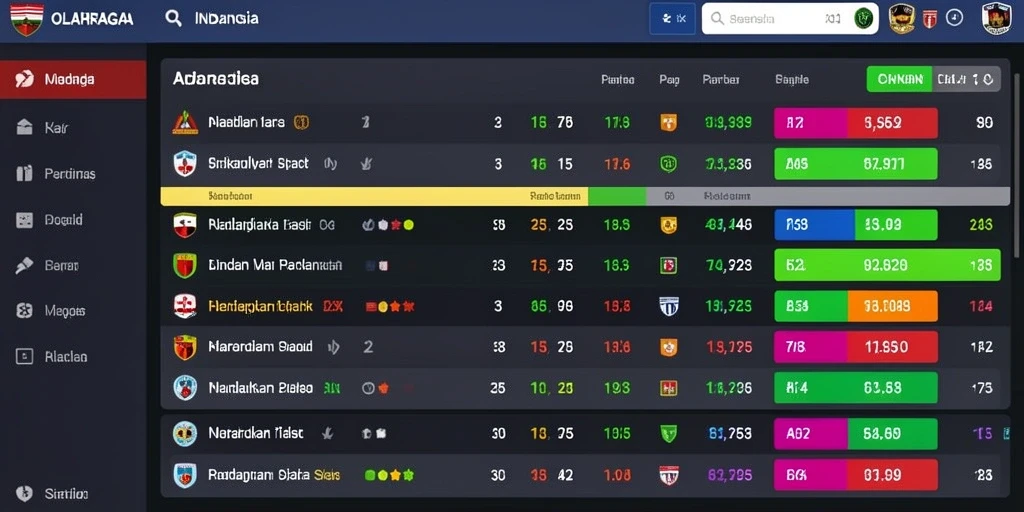Click the green round badge in search box
The width and height of the screenshot is (1024, 512).
[864, 19]
